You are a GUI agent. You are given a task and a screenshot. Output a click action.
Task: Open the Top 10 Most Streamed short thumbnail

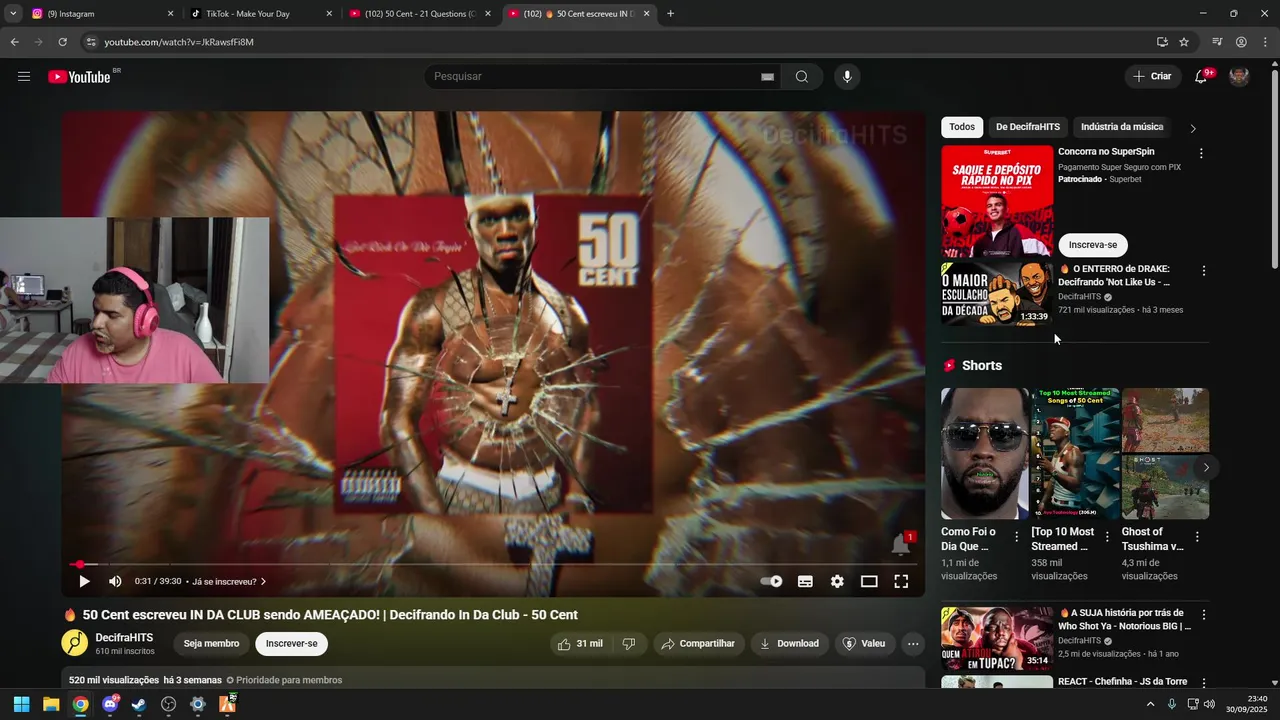tap(1075, 454)
